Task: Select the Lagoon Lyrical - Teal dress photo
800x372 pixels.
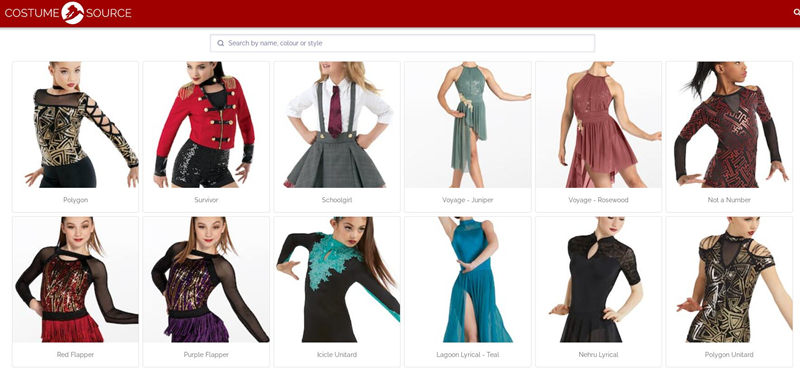Action: point(468,280)
